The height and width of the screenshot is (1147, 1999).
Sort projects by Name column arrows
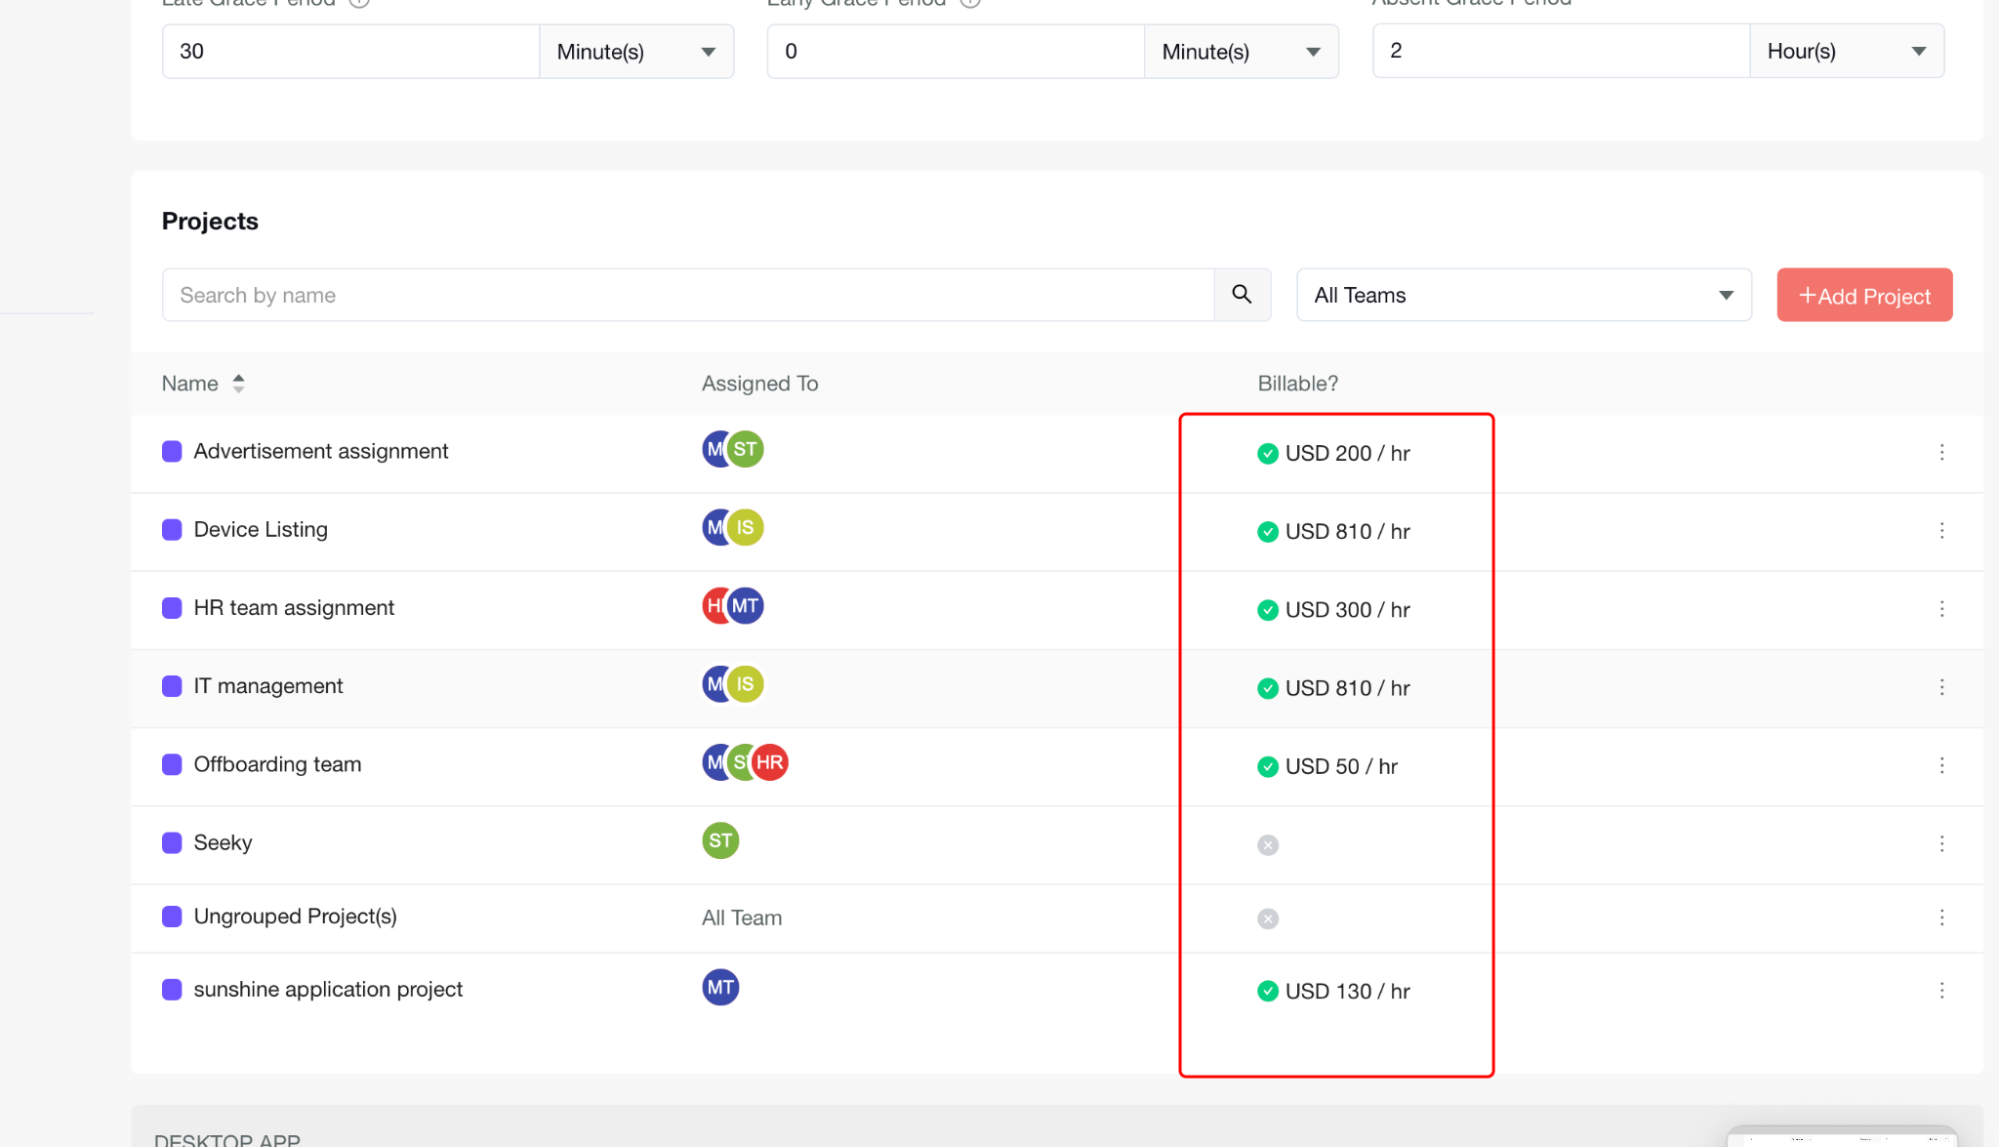coord(238,383)
